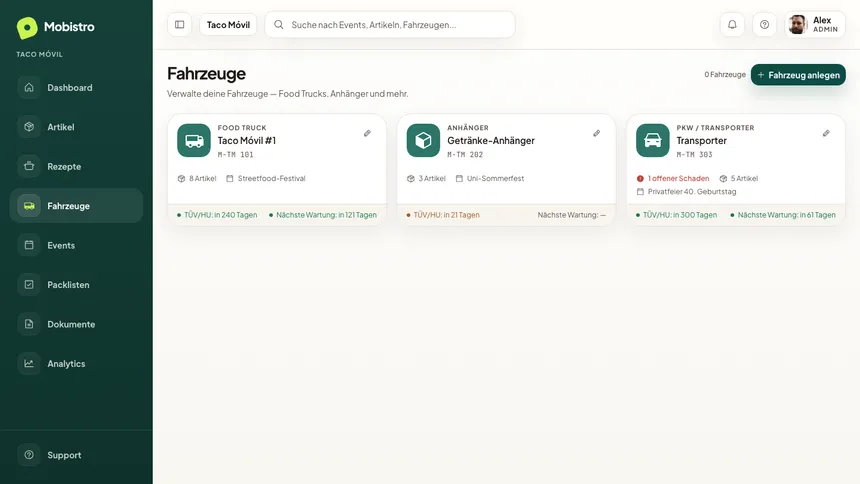Open the Artikel sidebar item
Viewport: 860px width, 484px height.
76,127
